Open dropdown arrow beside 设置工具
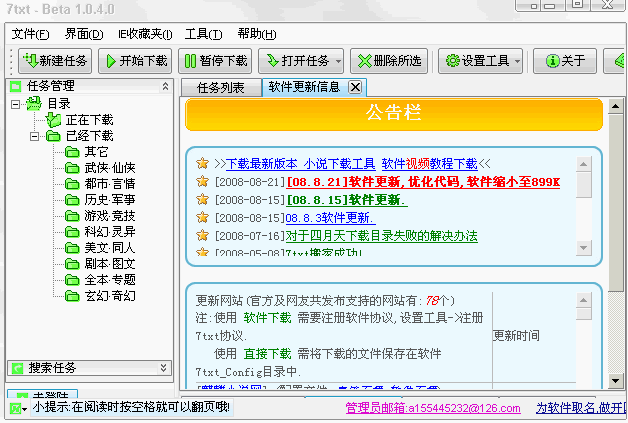The height and width of the screenshot is (423, 628). click(x=517, y=61)
